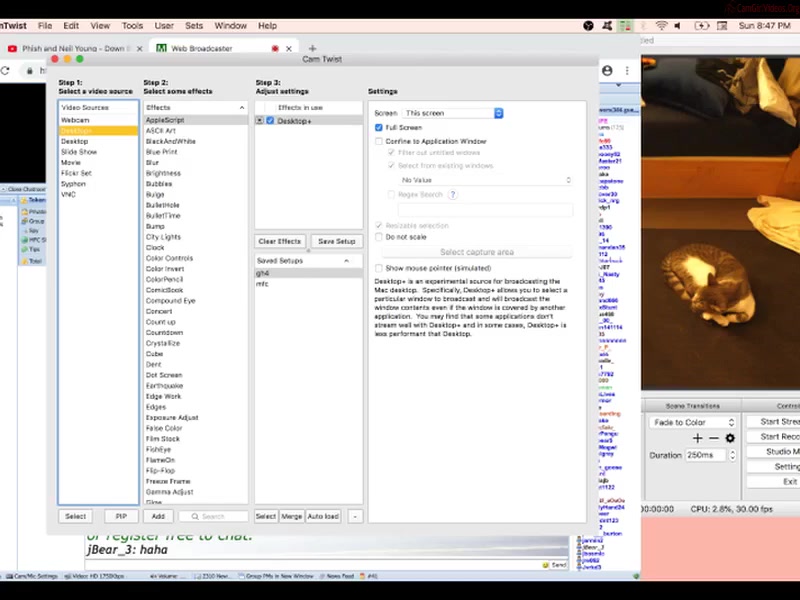The image size is (800, 600).
Task: Open the Fade to Color transition dropdown
Action: 693,422
